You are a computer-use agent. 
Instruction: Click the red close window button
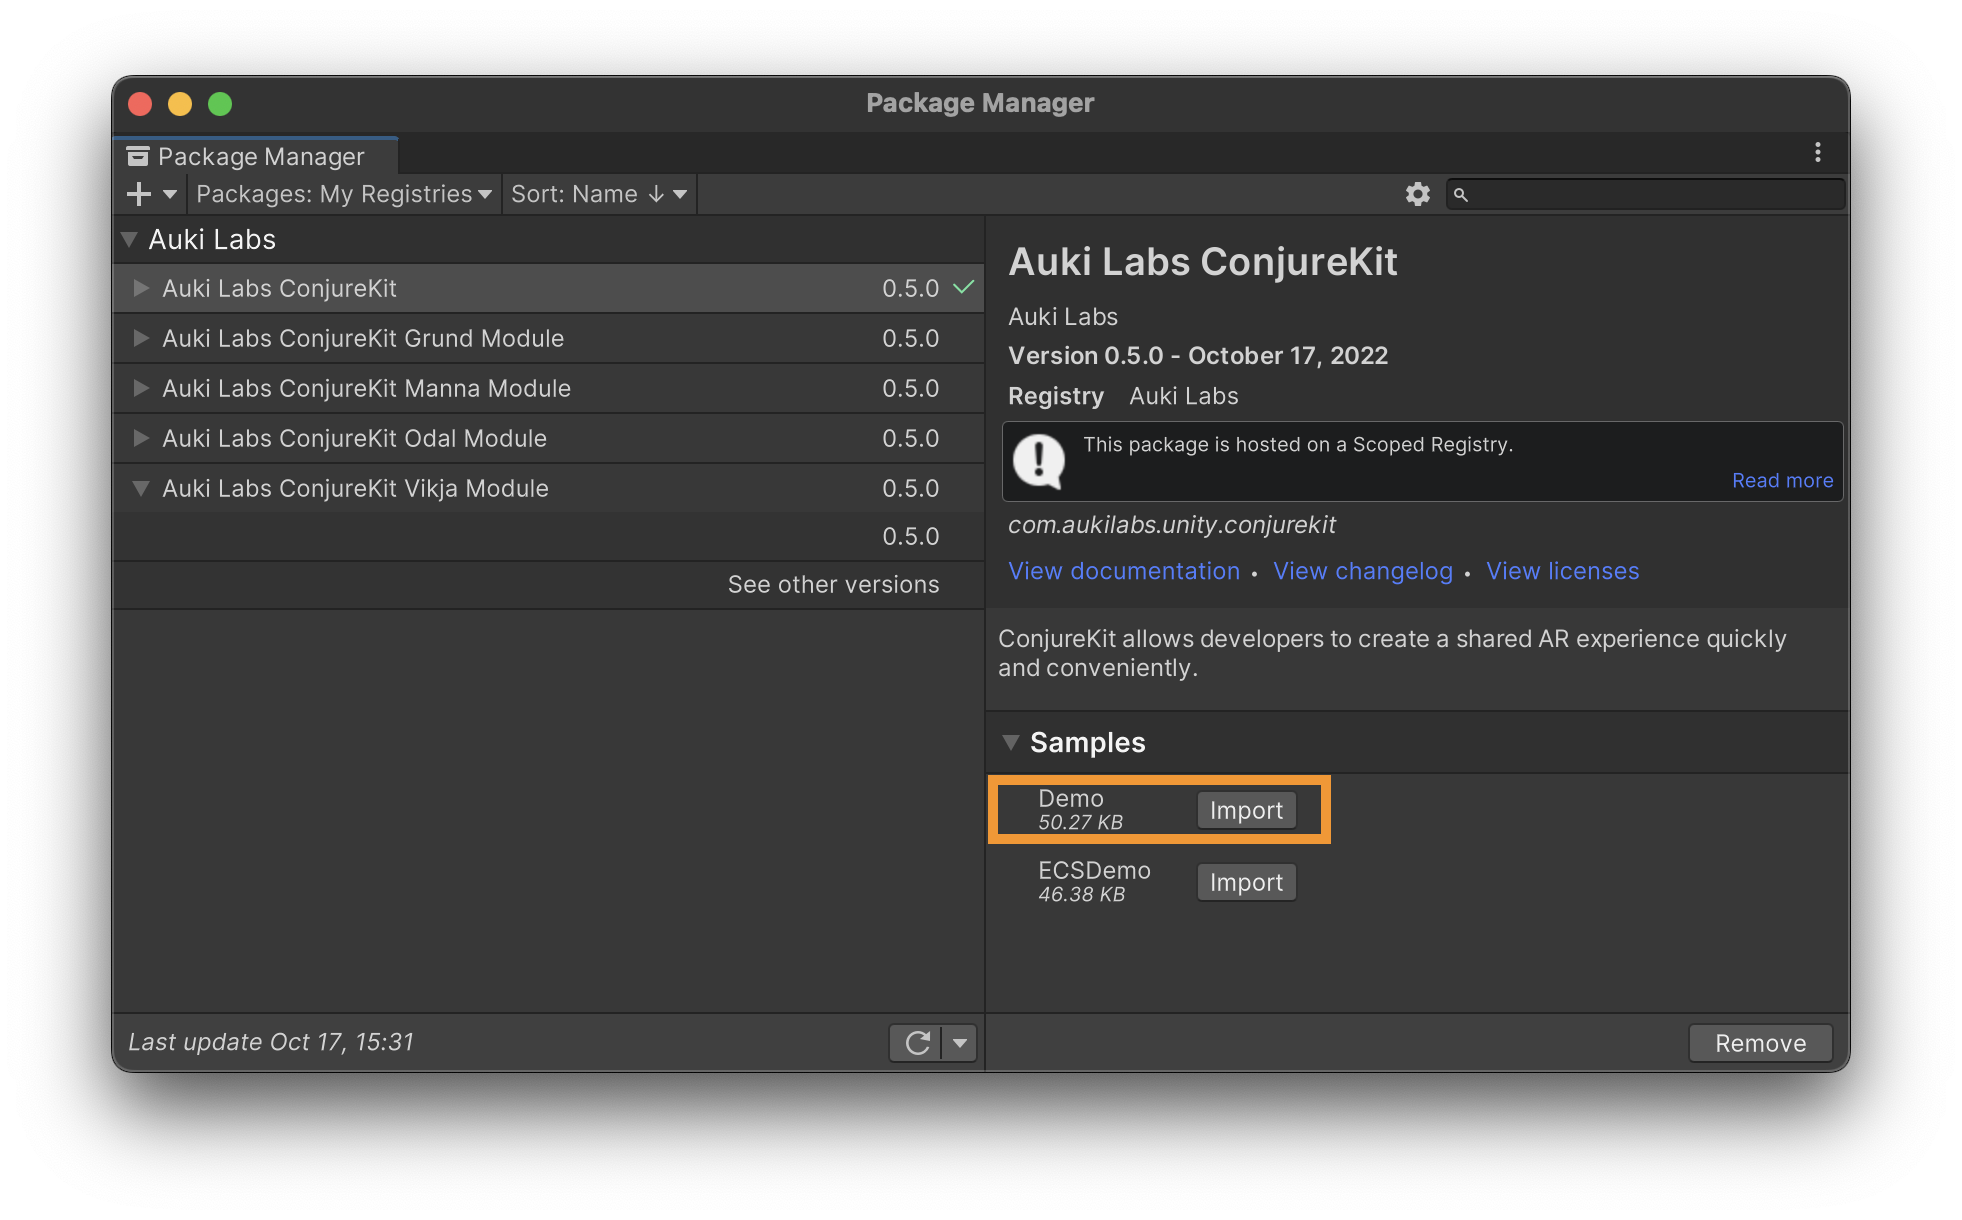[140, 104]
